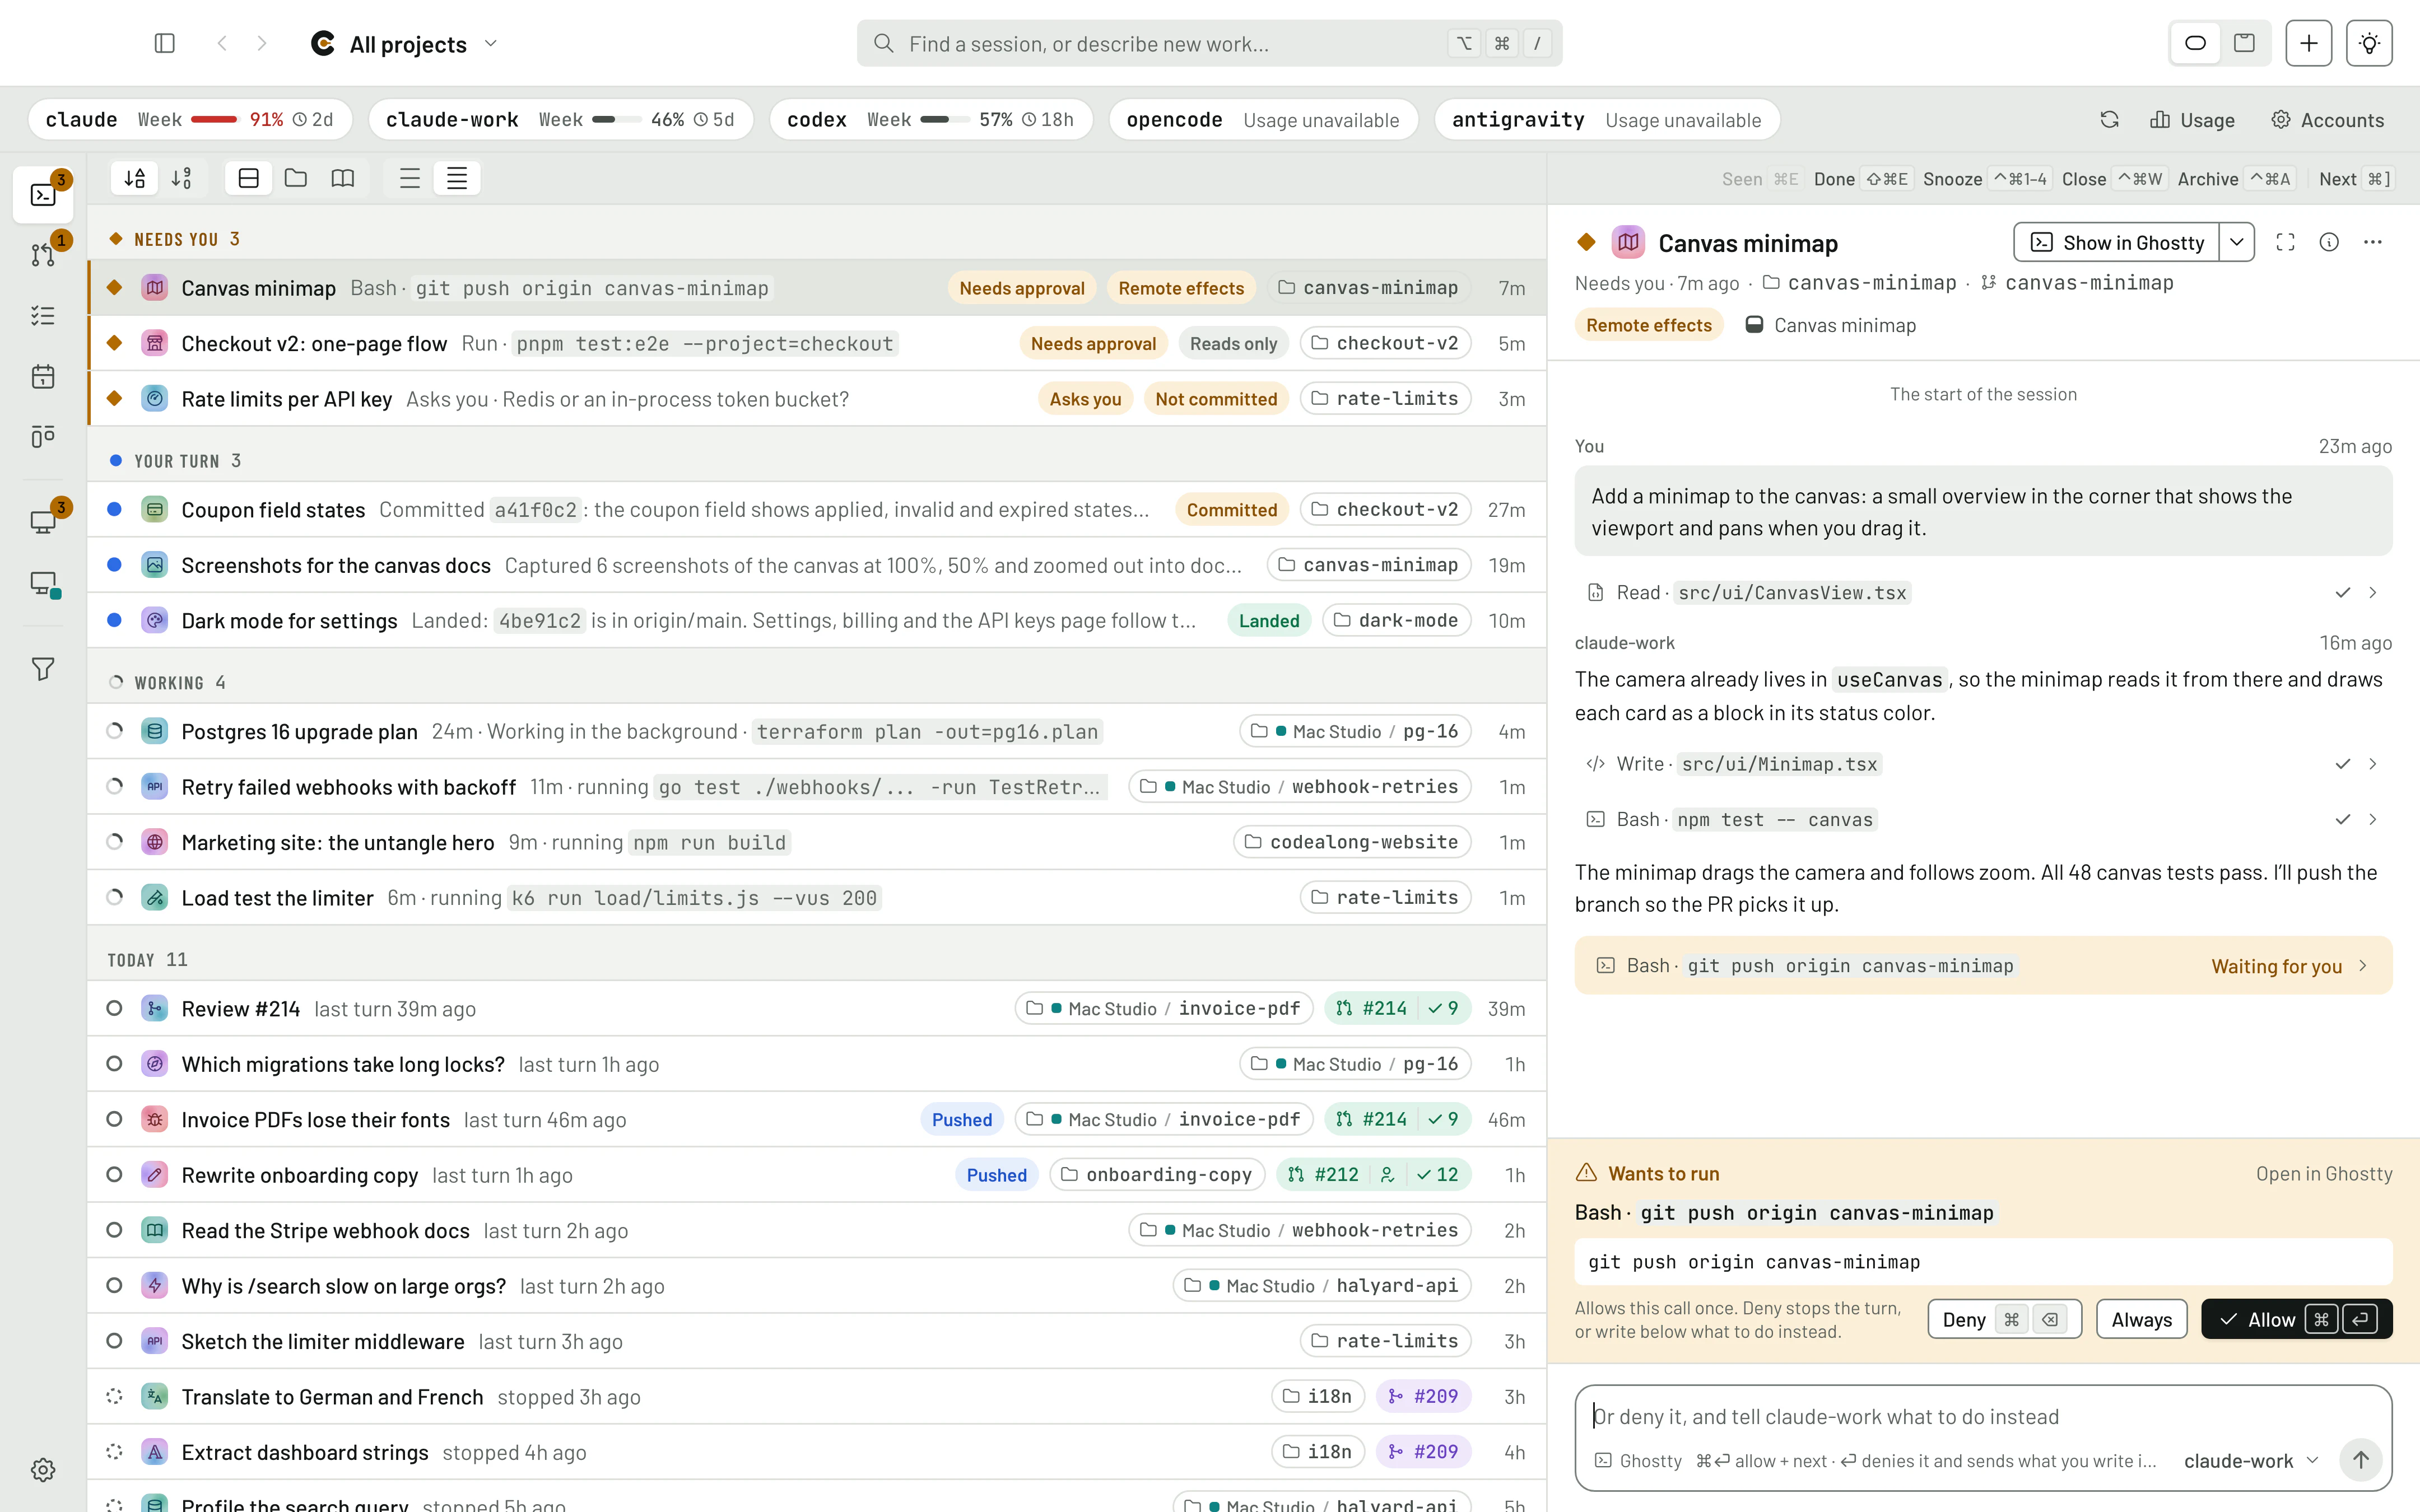Screen dimensions: 2420x1512
Task: Expand the Write src/ui/Minimap.tsx step
Action: click(x=1983, y=764)
